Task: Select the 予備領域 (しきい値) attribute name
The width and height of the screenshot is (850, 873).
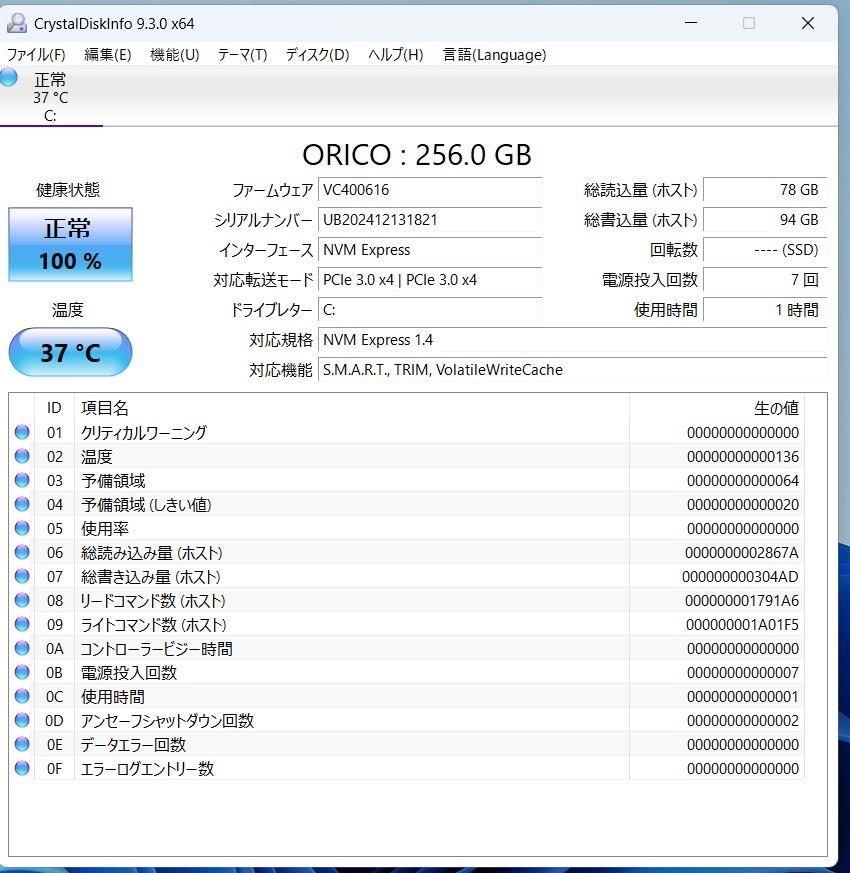Action: point(146,504)
